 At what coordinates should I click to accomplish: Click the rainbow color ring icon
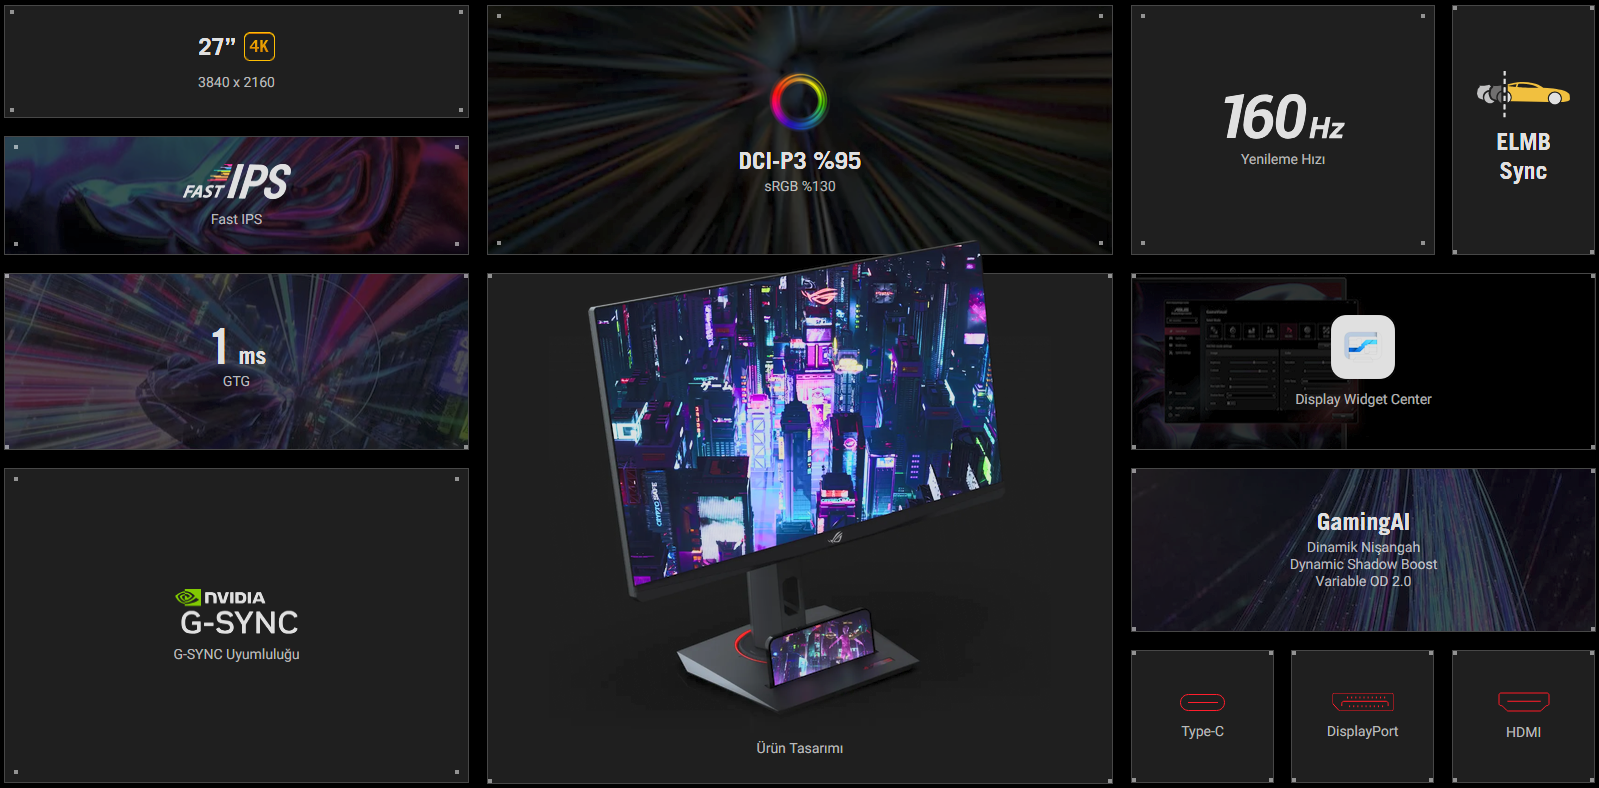pyautogui.click(x=799, y=101)
